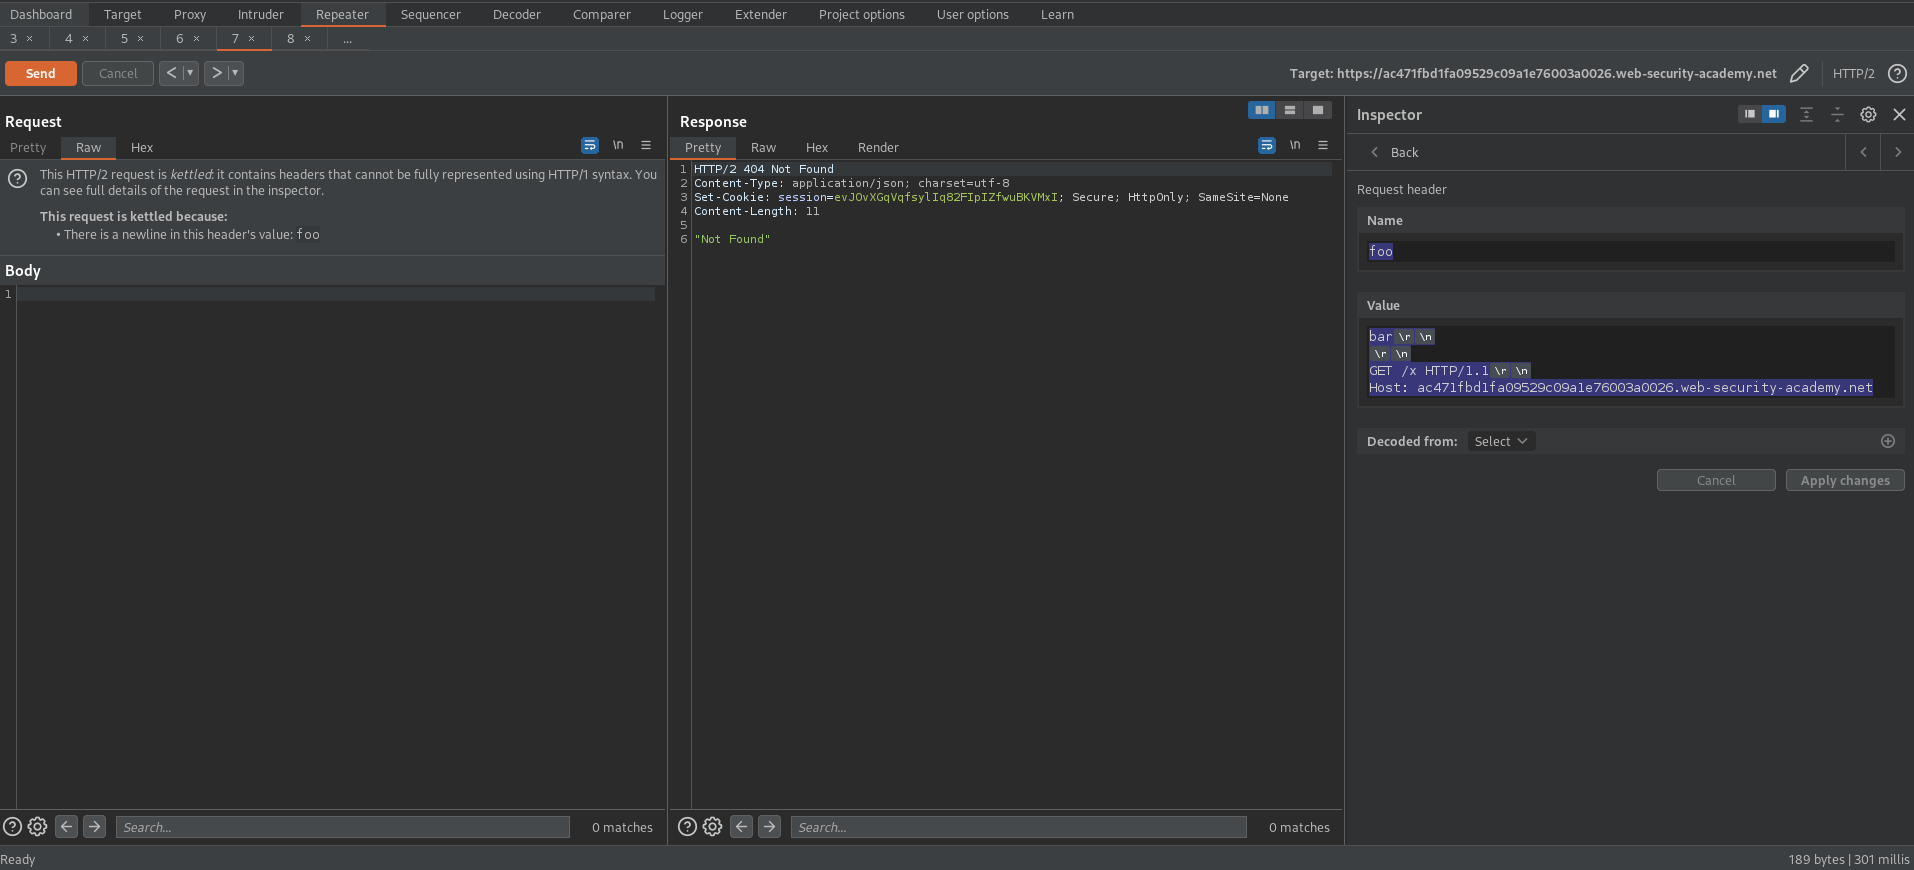
Task: Click the response Search field
Action: 1019,827
